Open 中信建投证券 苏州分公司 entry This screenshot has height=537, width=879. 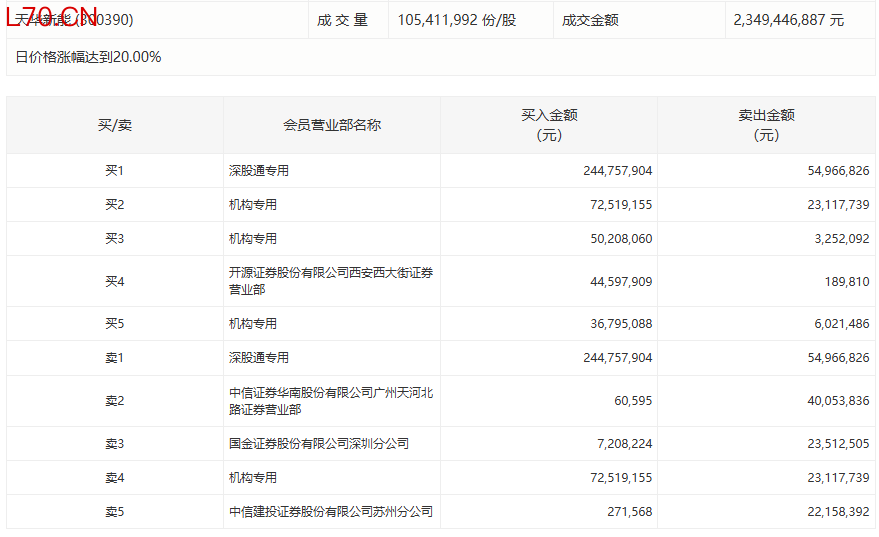pos(331,512)
